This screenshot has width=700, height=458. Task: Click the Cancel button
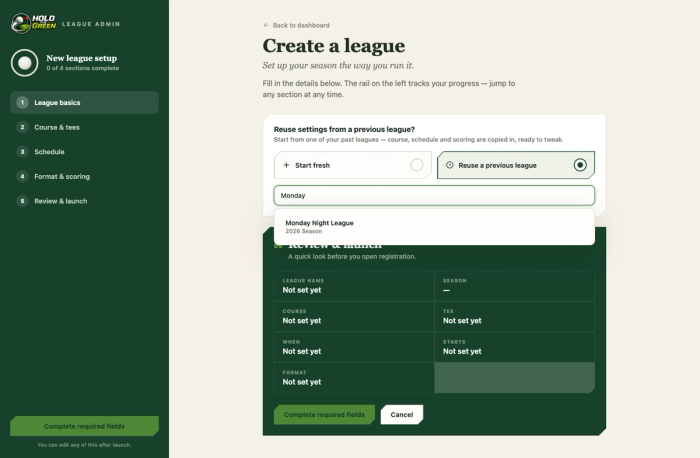[x=402, y=415]
